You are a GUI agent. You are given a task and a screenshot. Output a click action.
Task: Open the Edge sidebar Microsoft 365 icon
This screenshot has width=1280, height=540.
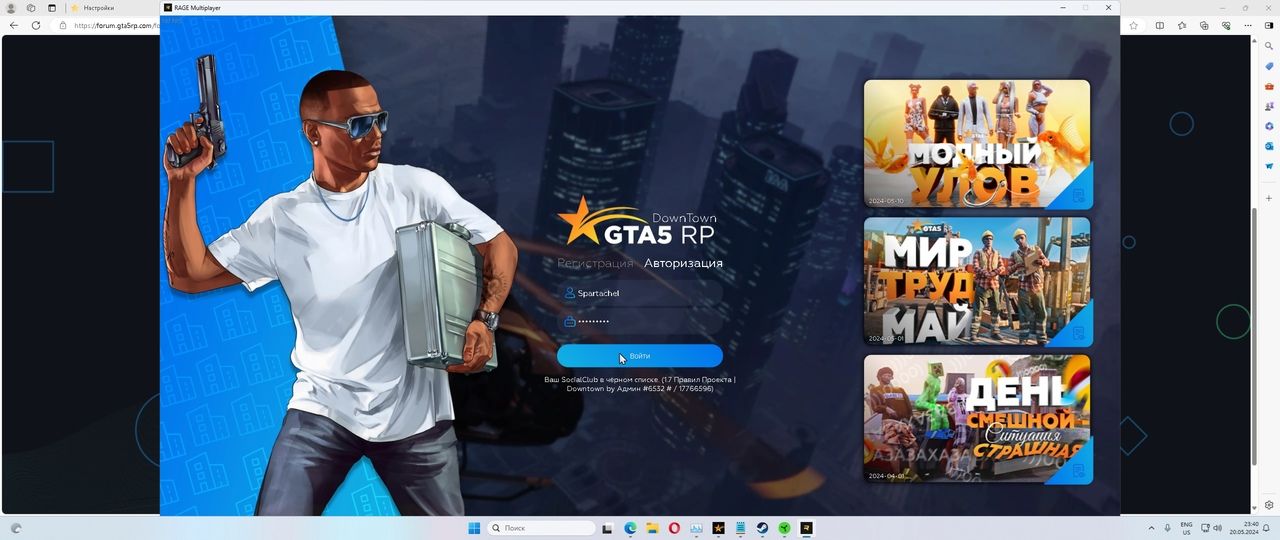[x=1269, y=126]
